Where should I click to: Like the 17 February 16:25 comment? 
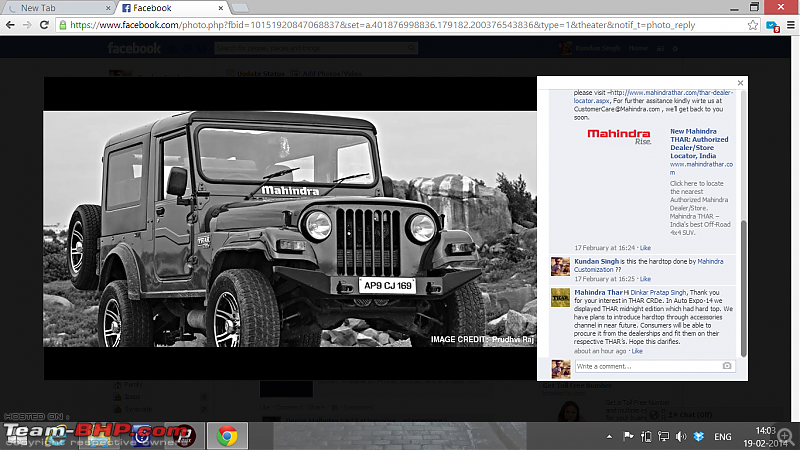pos(645,279)
